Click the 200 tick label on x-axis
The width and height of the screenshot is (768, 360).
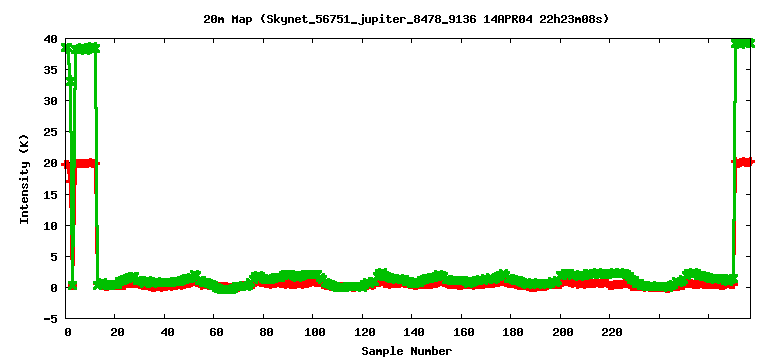coord(562,332)
